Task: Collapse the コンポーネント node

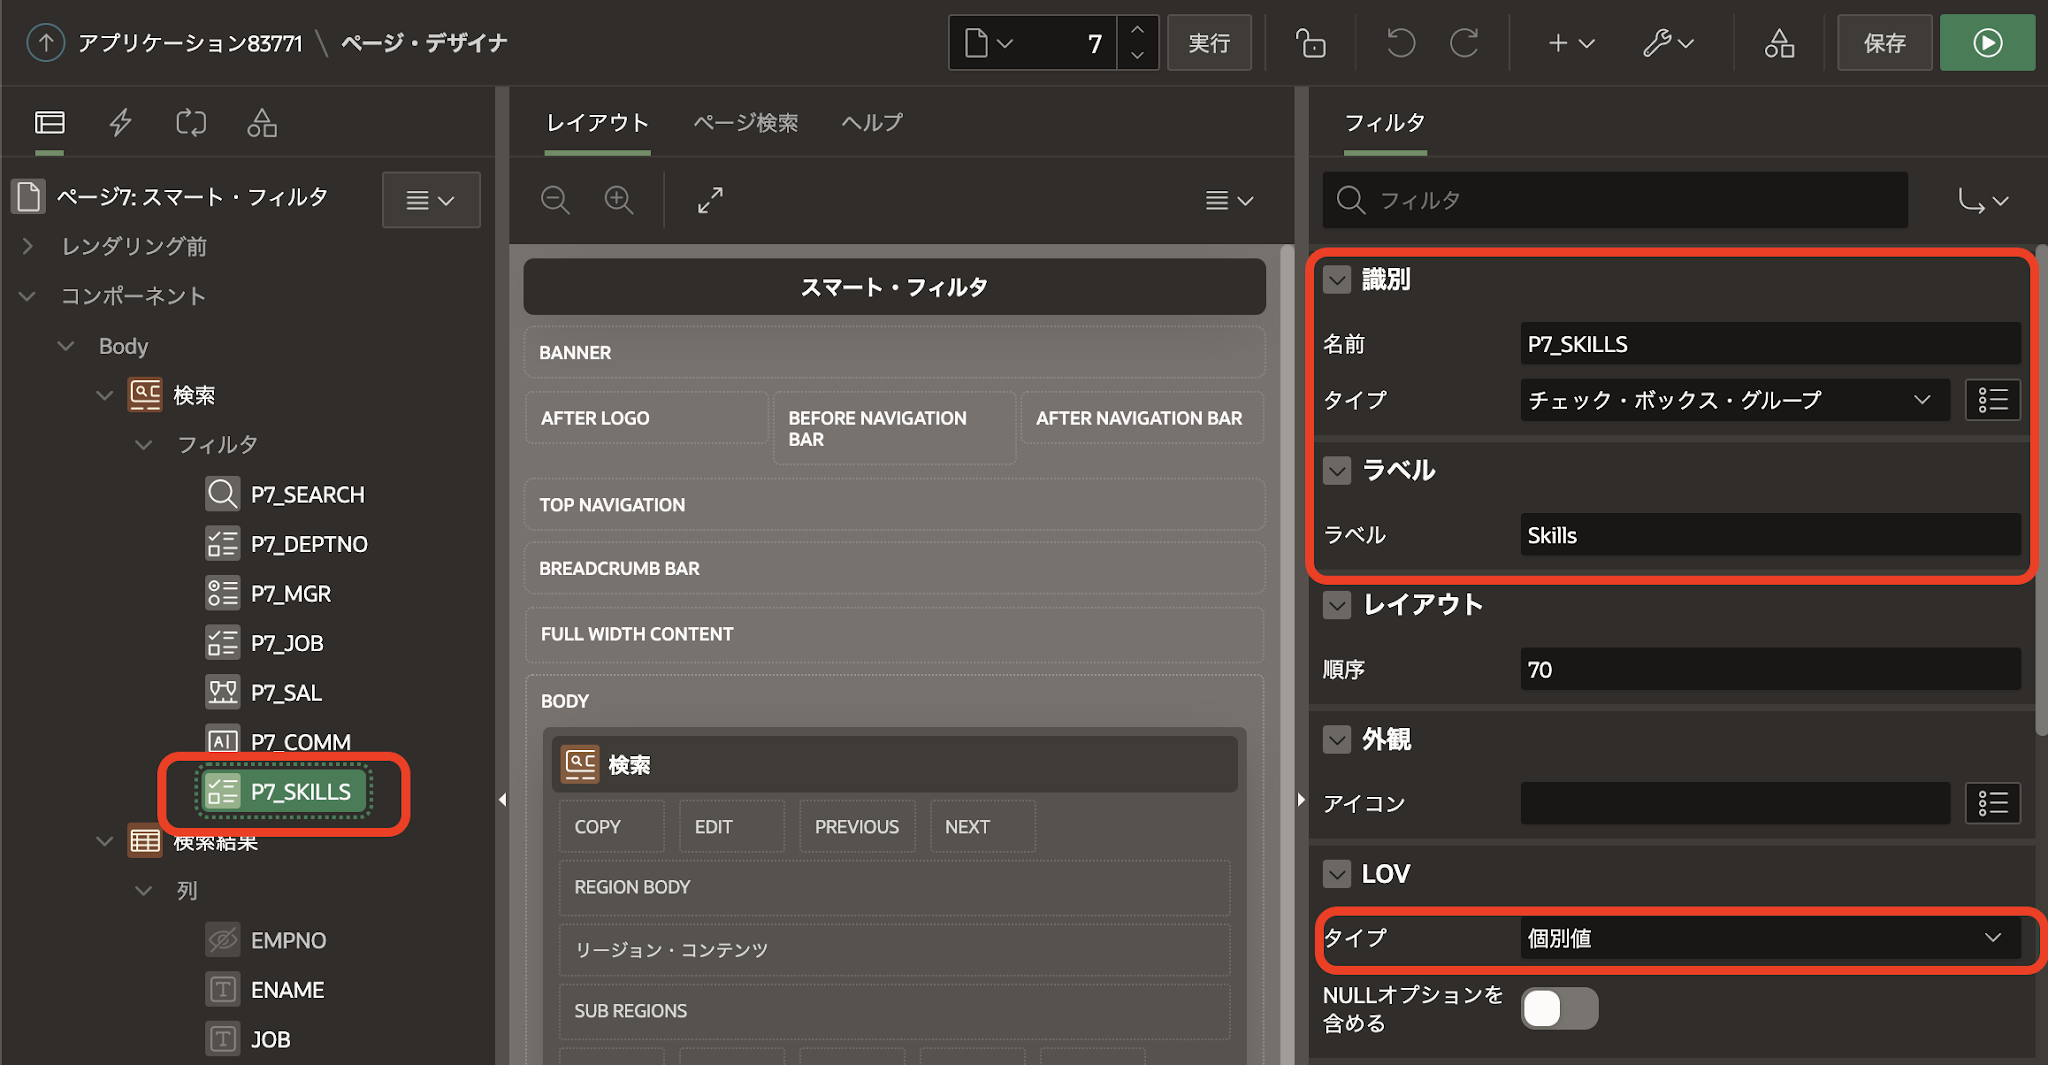Action: click(x=28, y=296)
